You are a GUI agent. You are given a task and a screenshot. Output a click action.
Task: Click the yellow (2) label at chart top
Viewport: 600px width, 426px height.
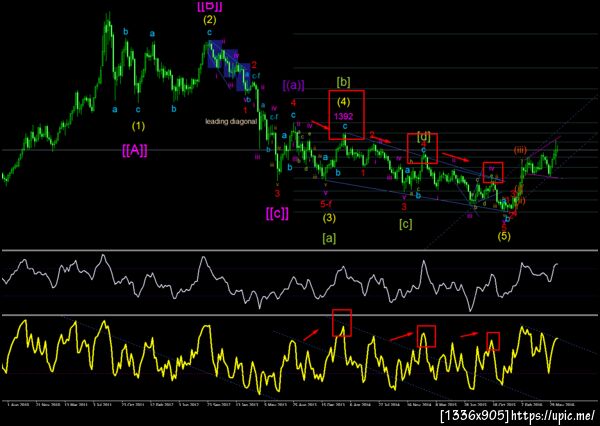(210, 20)
